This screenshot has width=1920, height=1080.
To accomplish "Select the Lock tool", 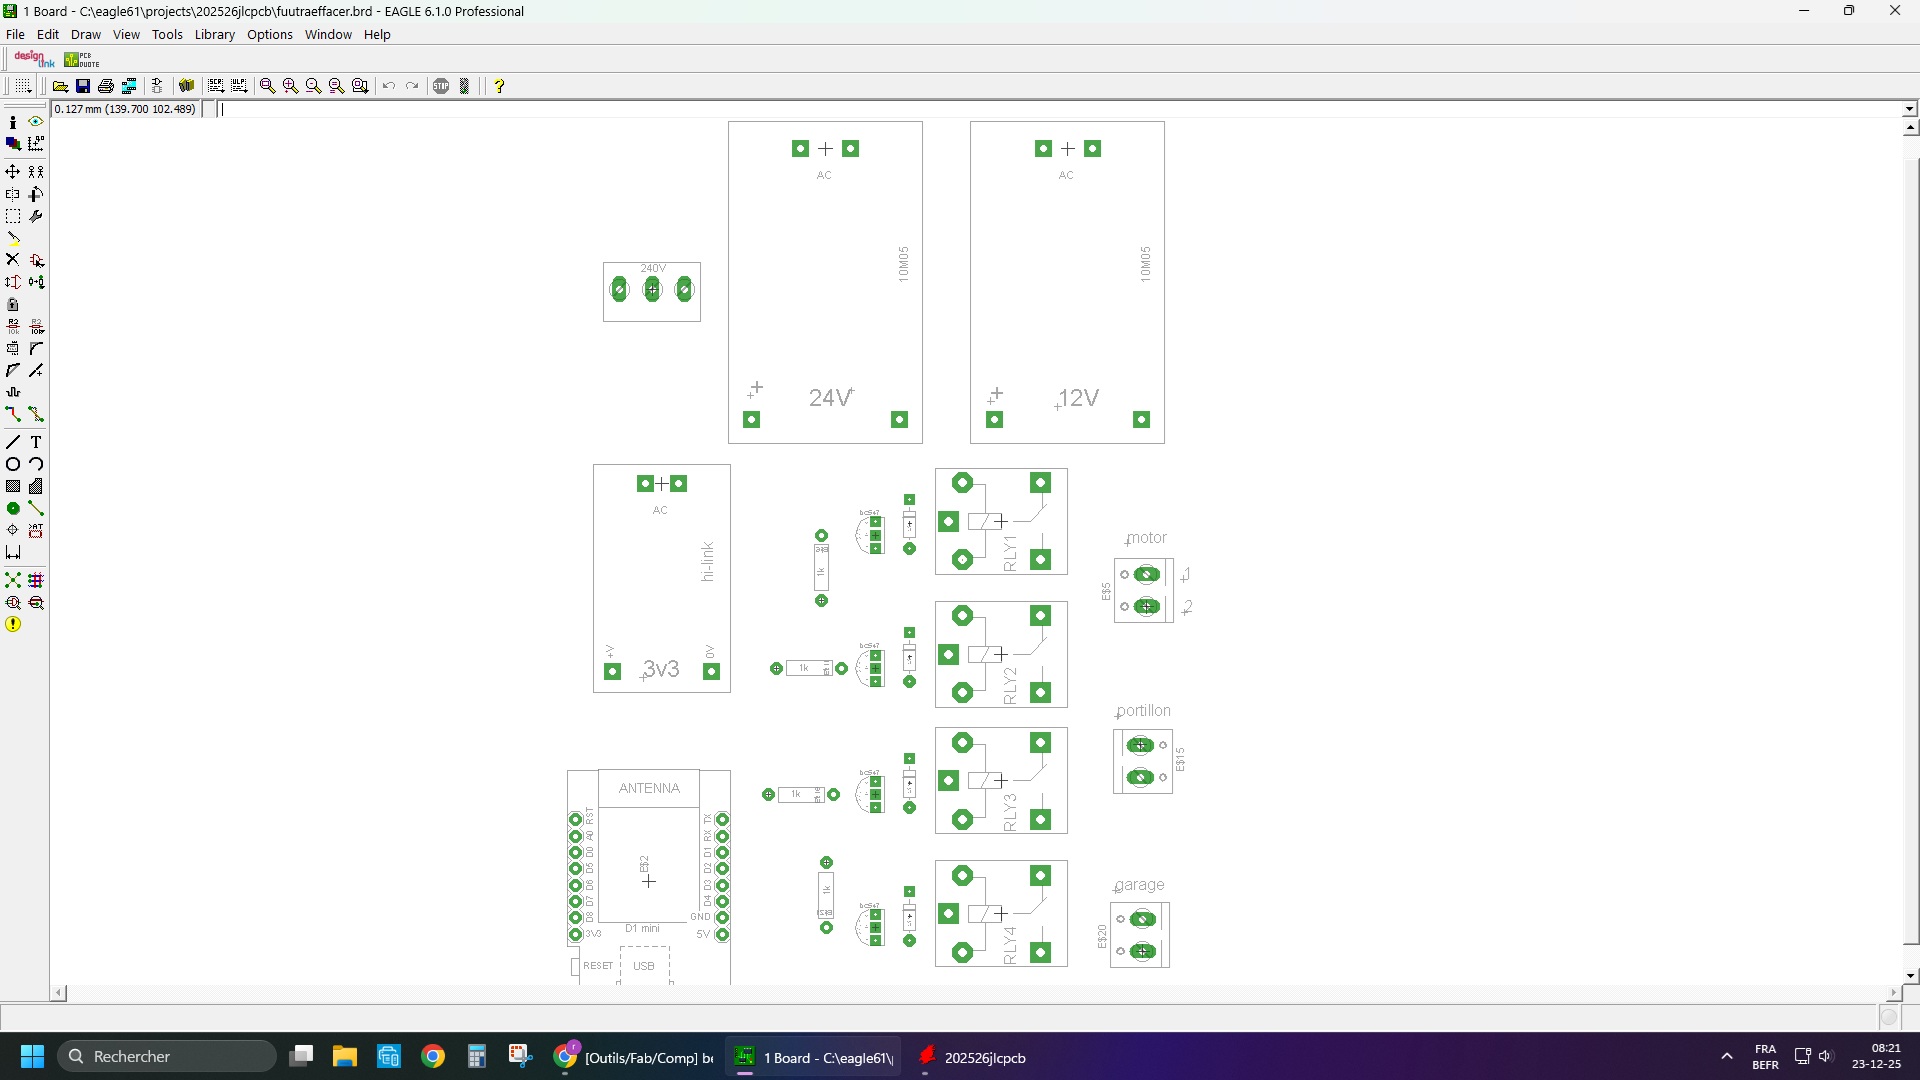I will tap(13, 305).
